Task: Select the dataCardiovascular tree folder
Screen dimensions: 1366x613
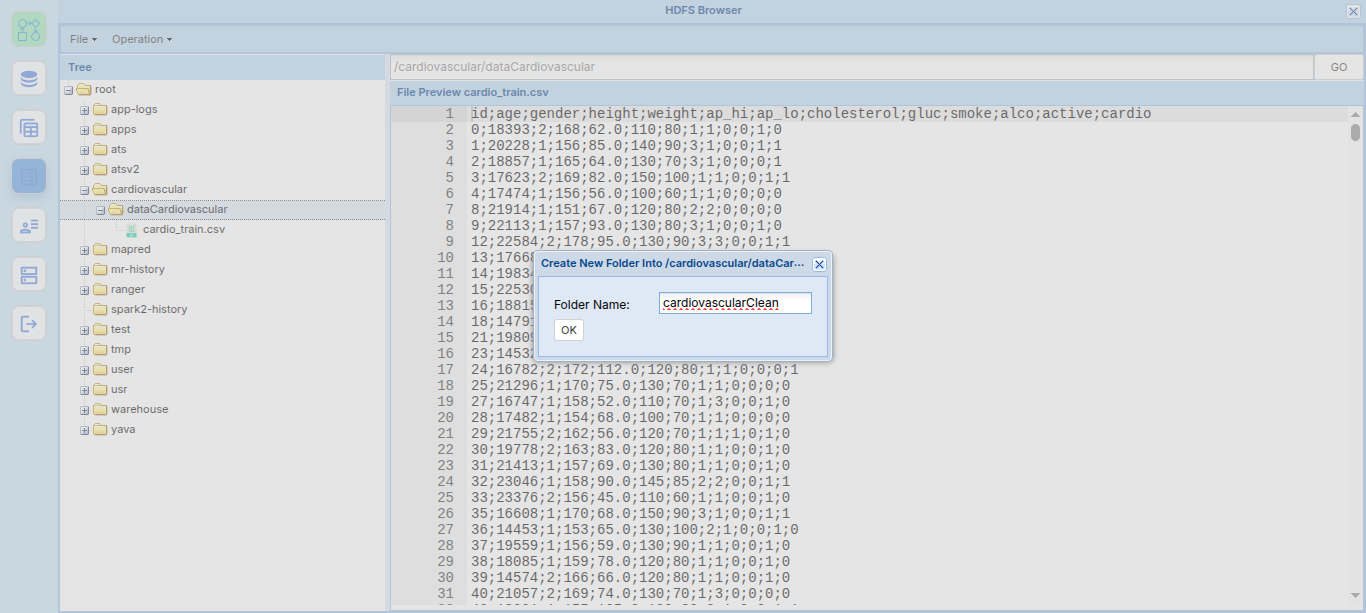Action: click(x=177, y=209)
